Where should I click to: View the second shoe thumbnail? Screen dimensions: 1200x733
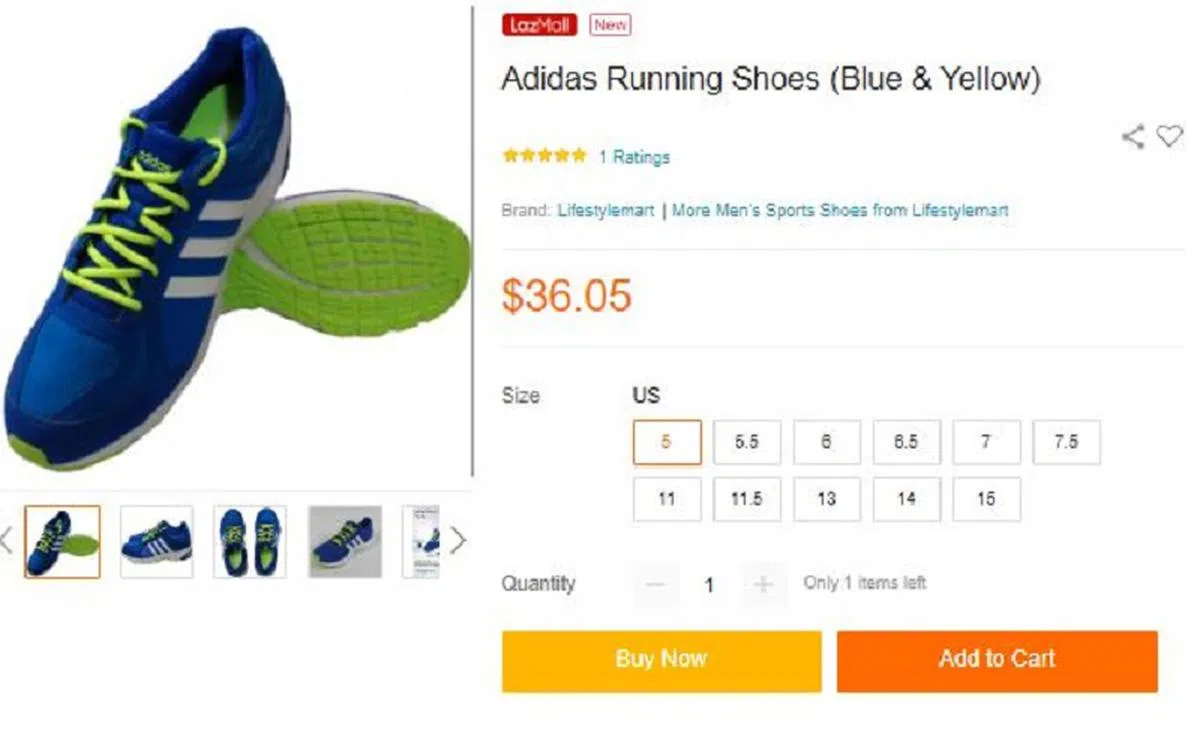click(x=157, y=541)
